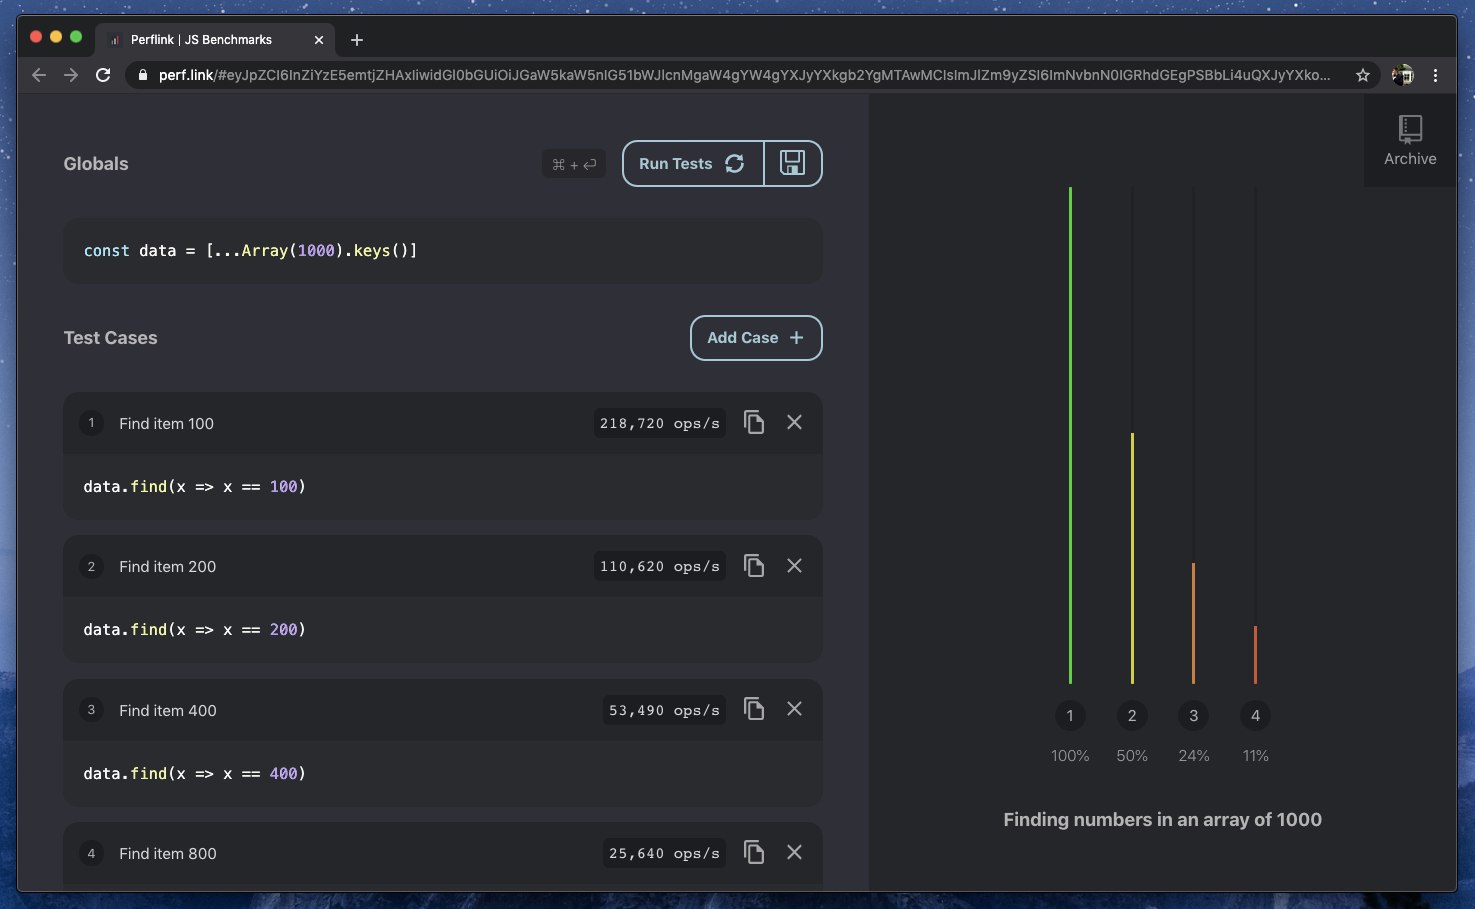Copy the Find item 100 test case
1475x909 pixels.
(x=754, y=423)
